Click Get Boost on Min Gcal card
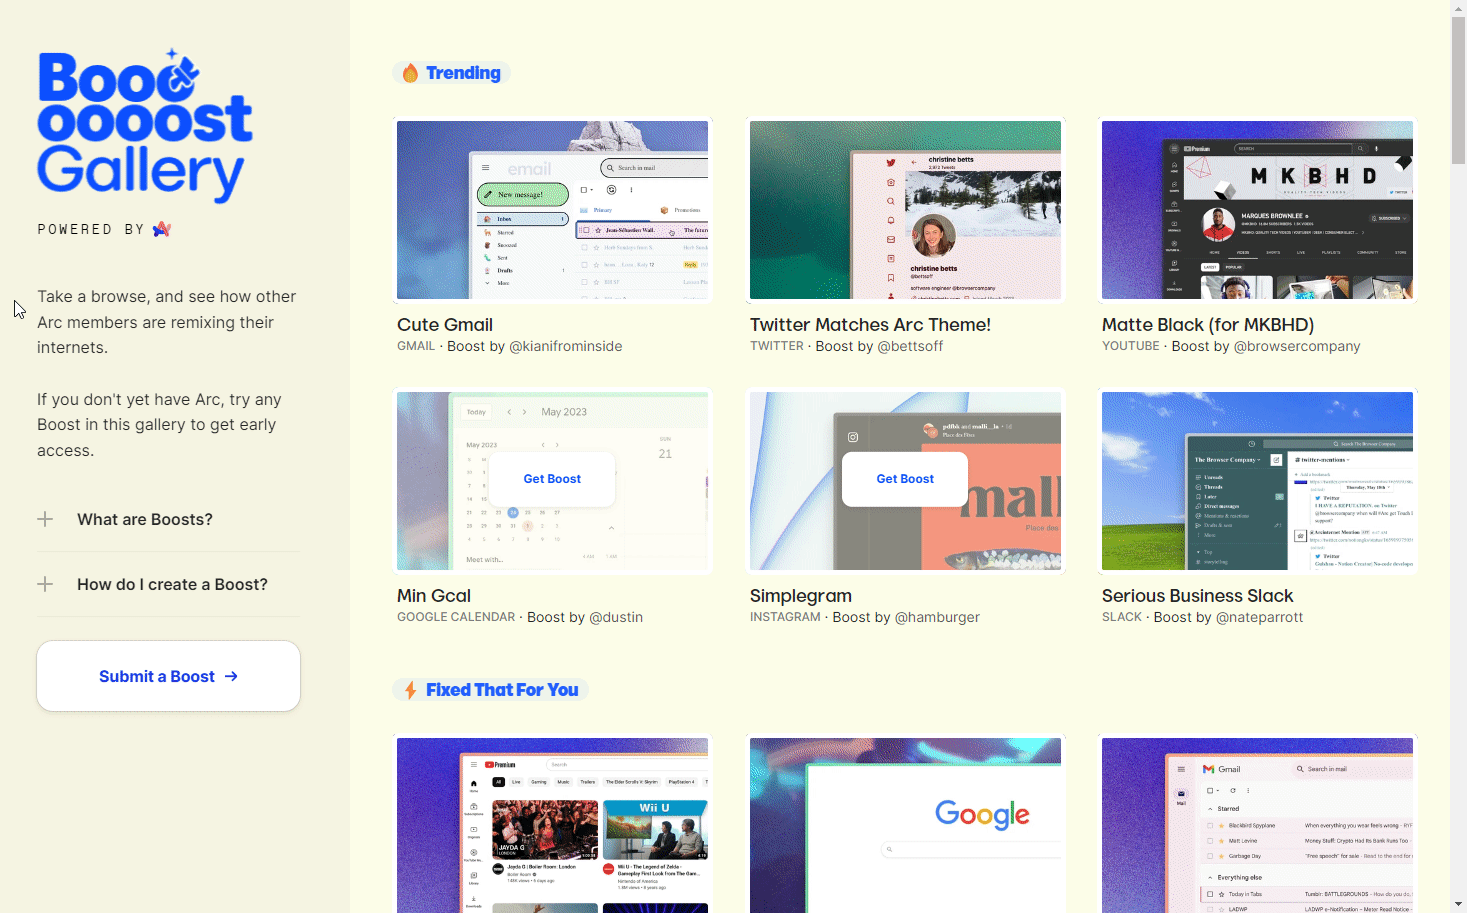This screenshot has width=1467, height=913. (552, 479)
